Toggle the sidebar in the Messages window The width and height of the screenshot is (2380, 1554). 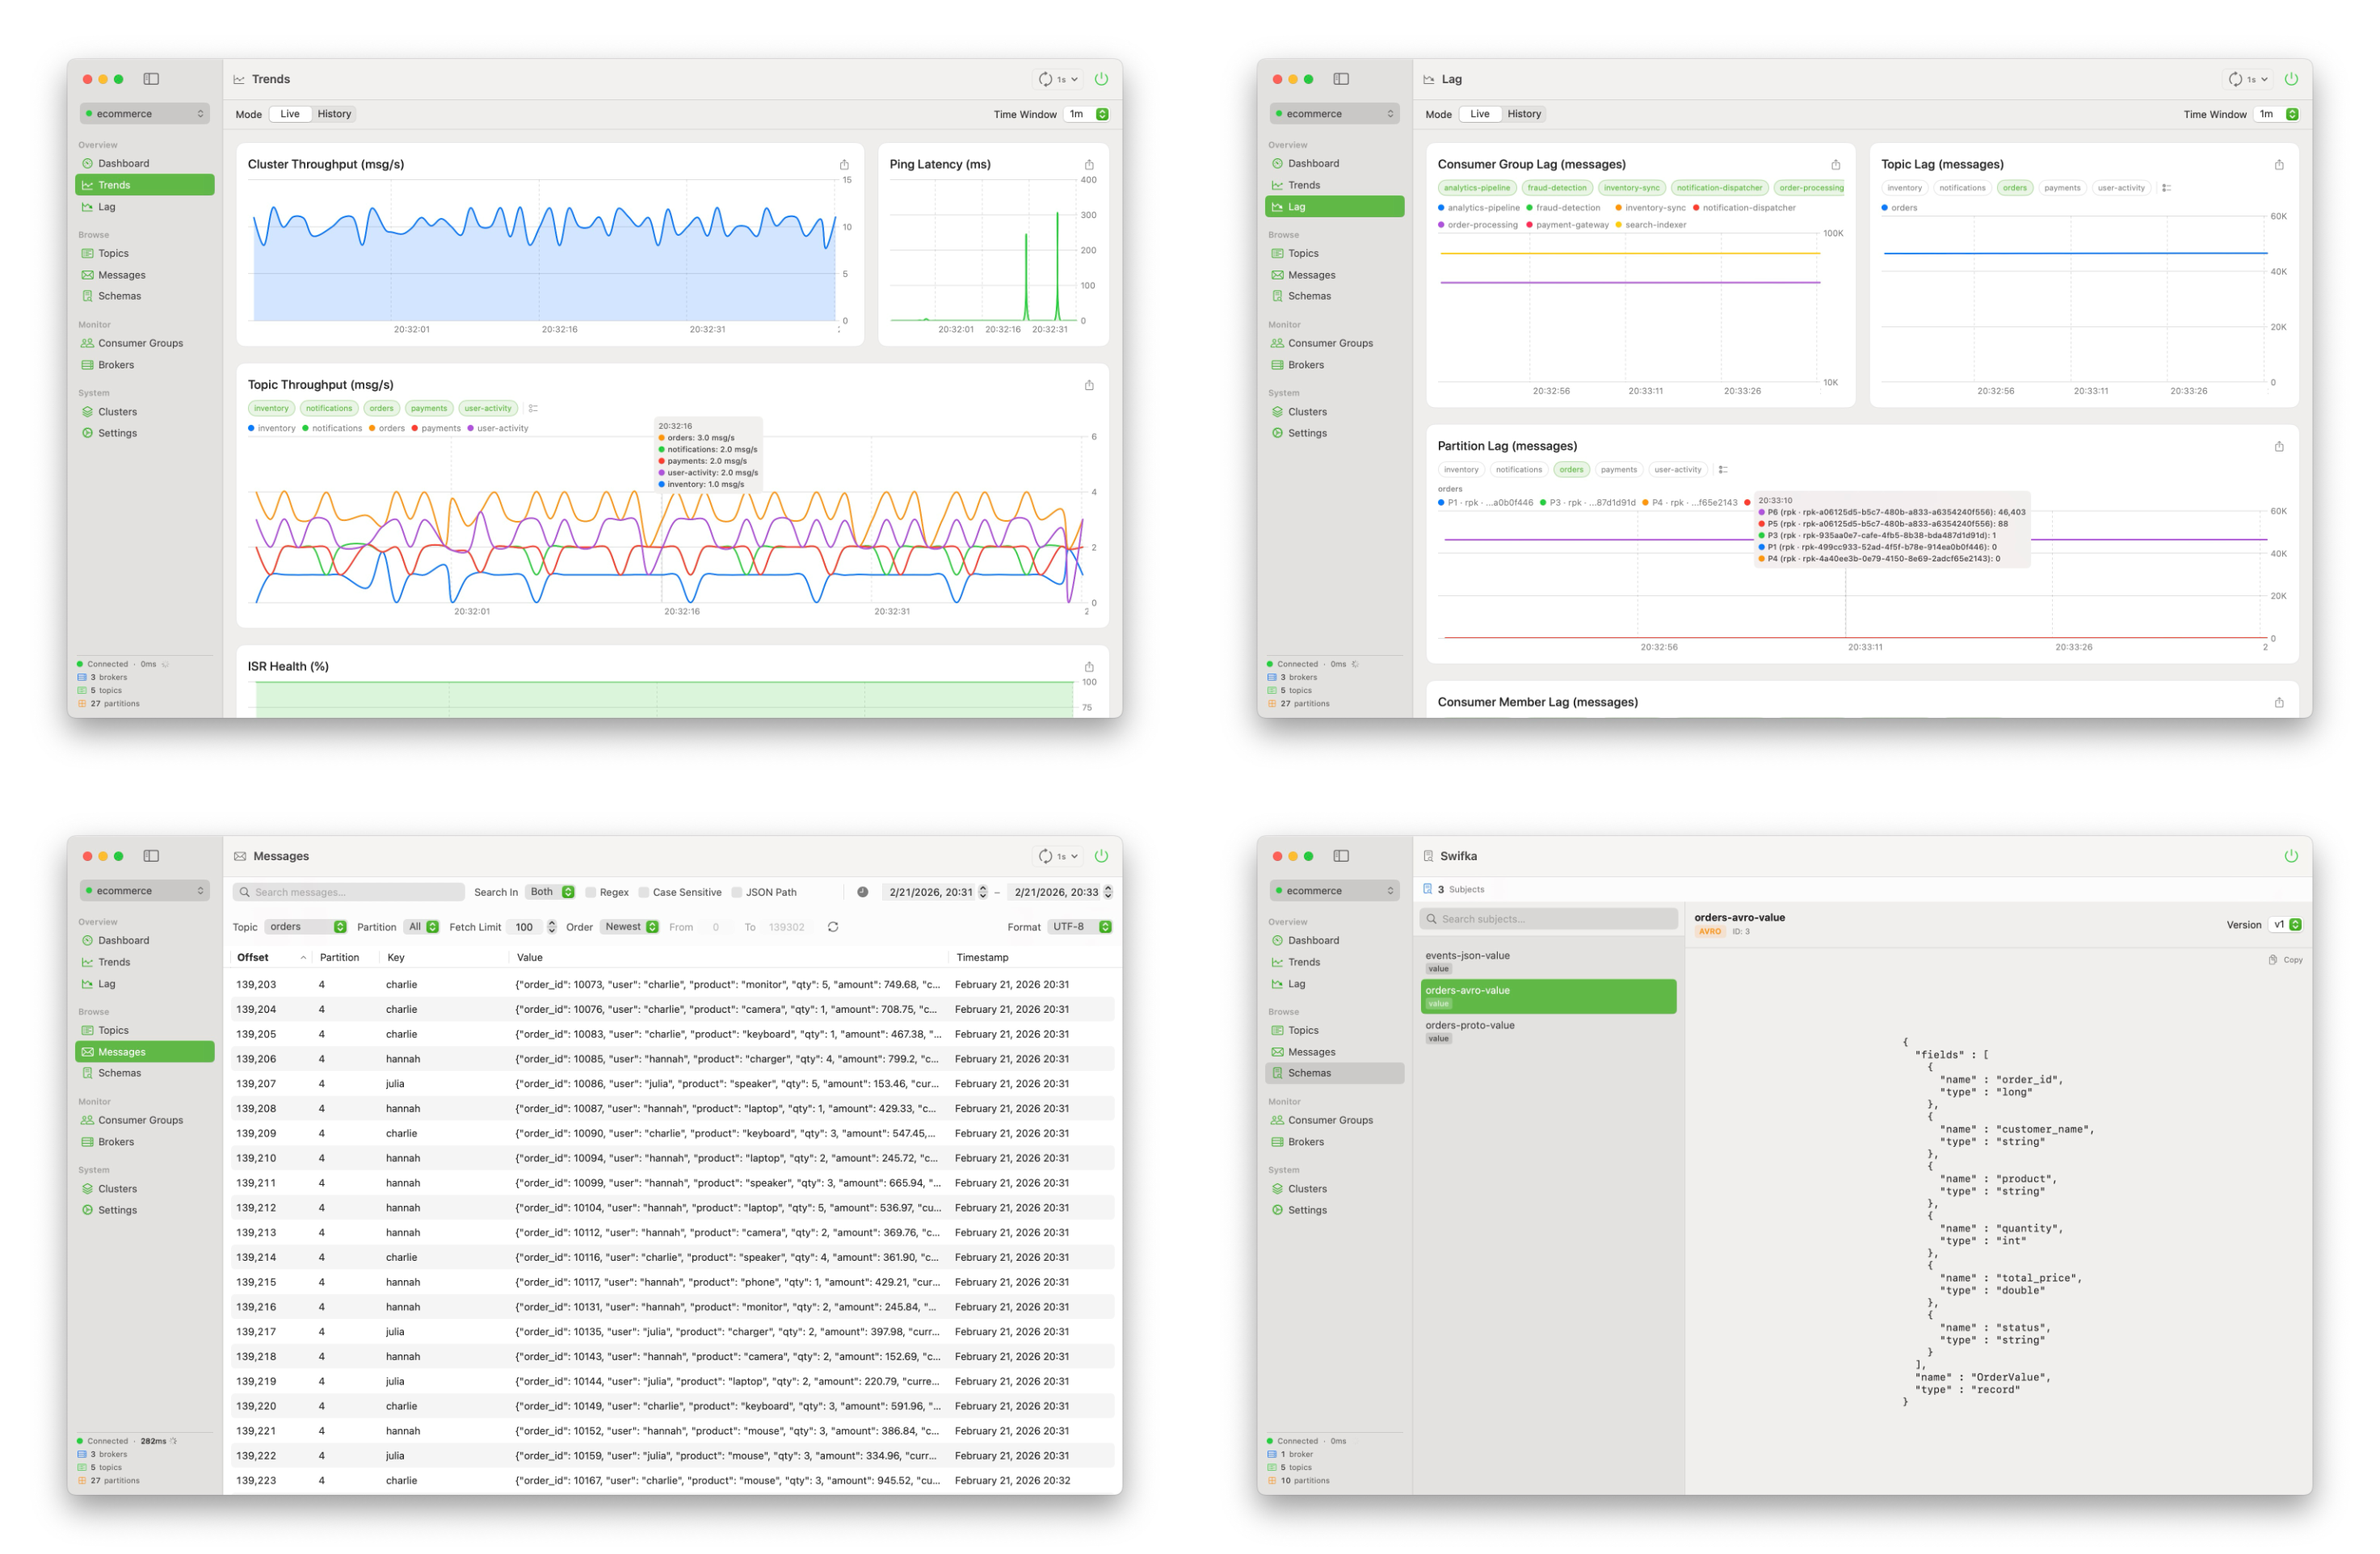pyautogui.click(x=151, y=856)
